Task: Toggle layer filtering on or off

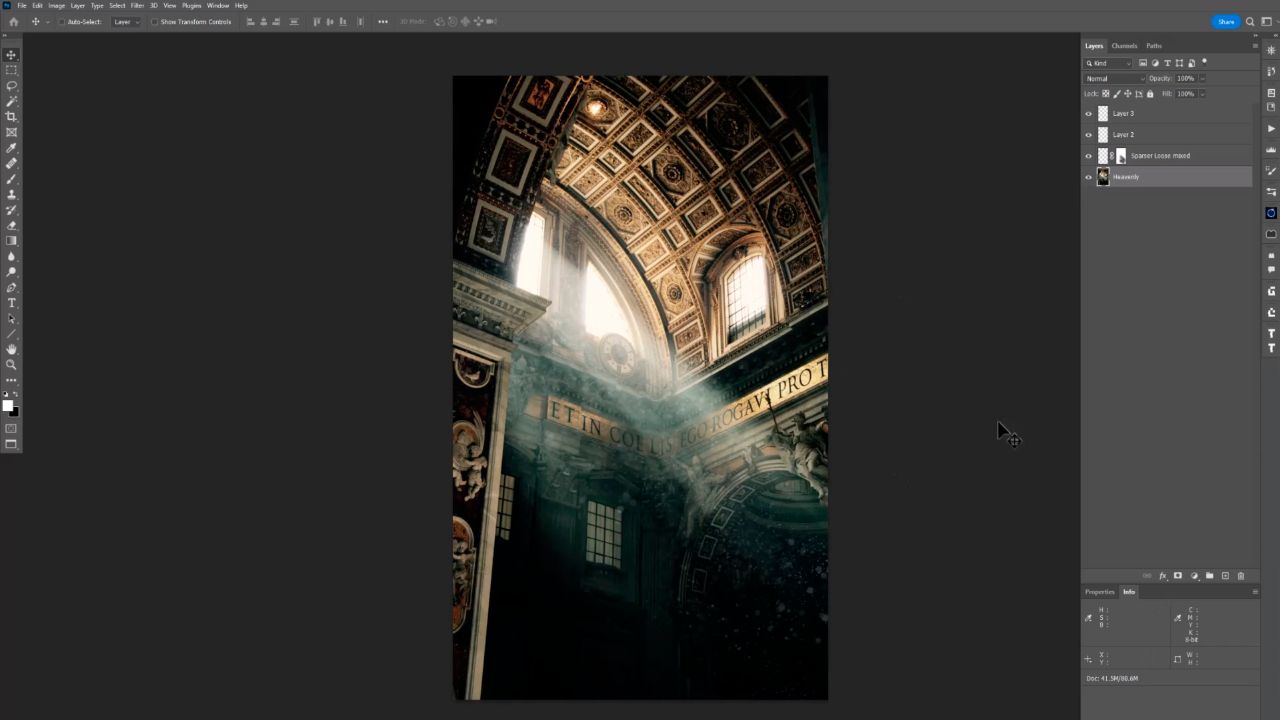Action: [1204, 62]
